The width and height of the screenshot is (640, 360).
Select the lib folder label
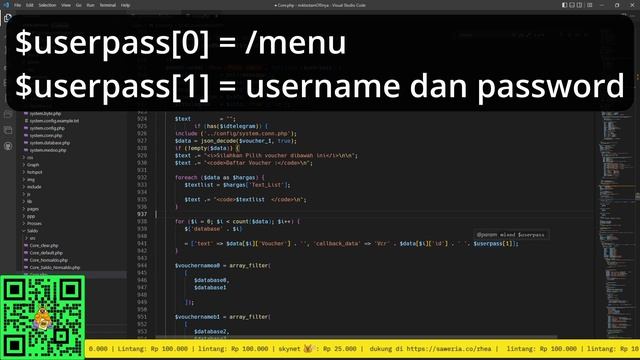(29, 202)
